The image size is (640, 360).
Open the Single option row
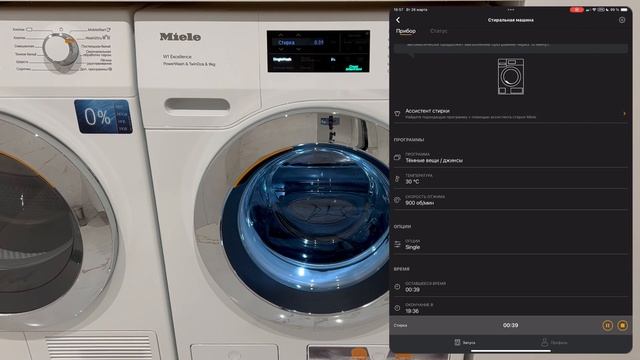tap(510, 244)
